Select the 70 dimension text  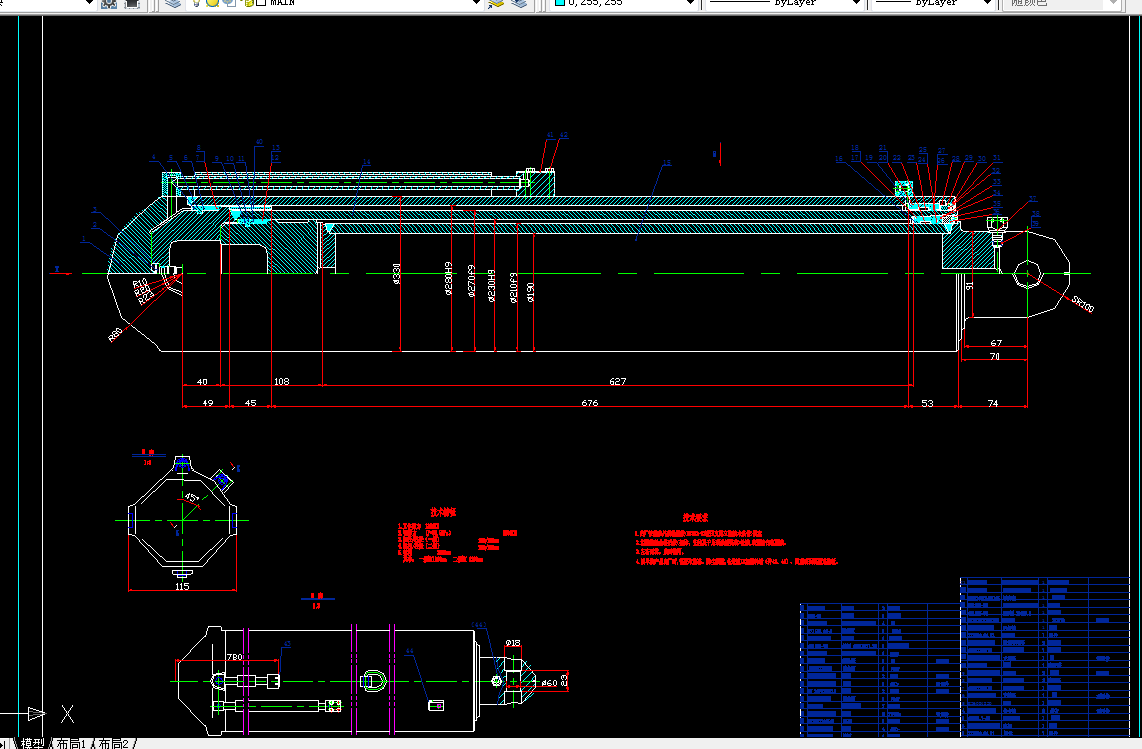click(995, 356)
